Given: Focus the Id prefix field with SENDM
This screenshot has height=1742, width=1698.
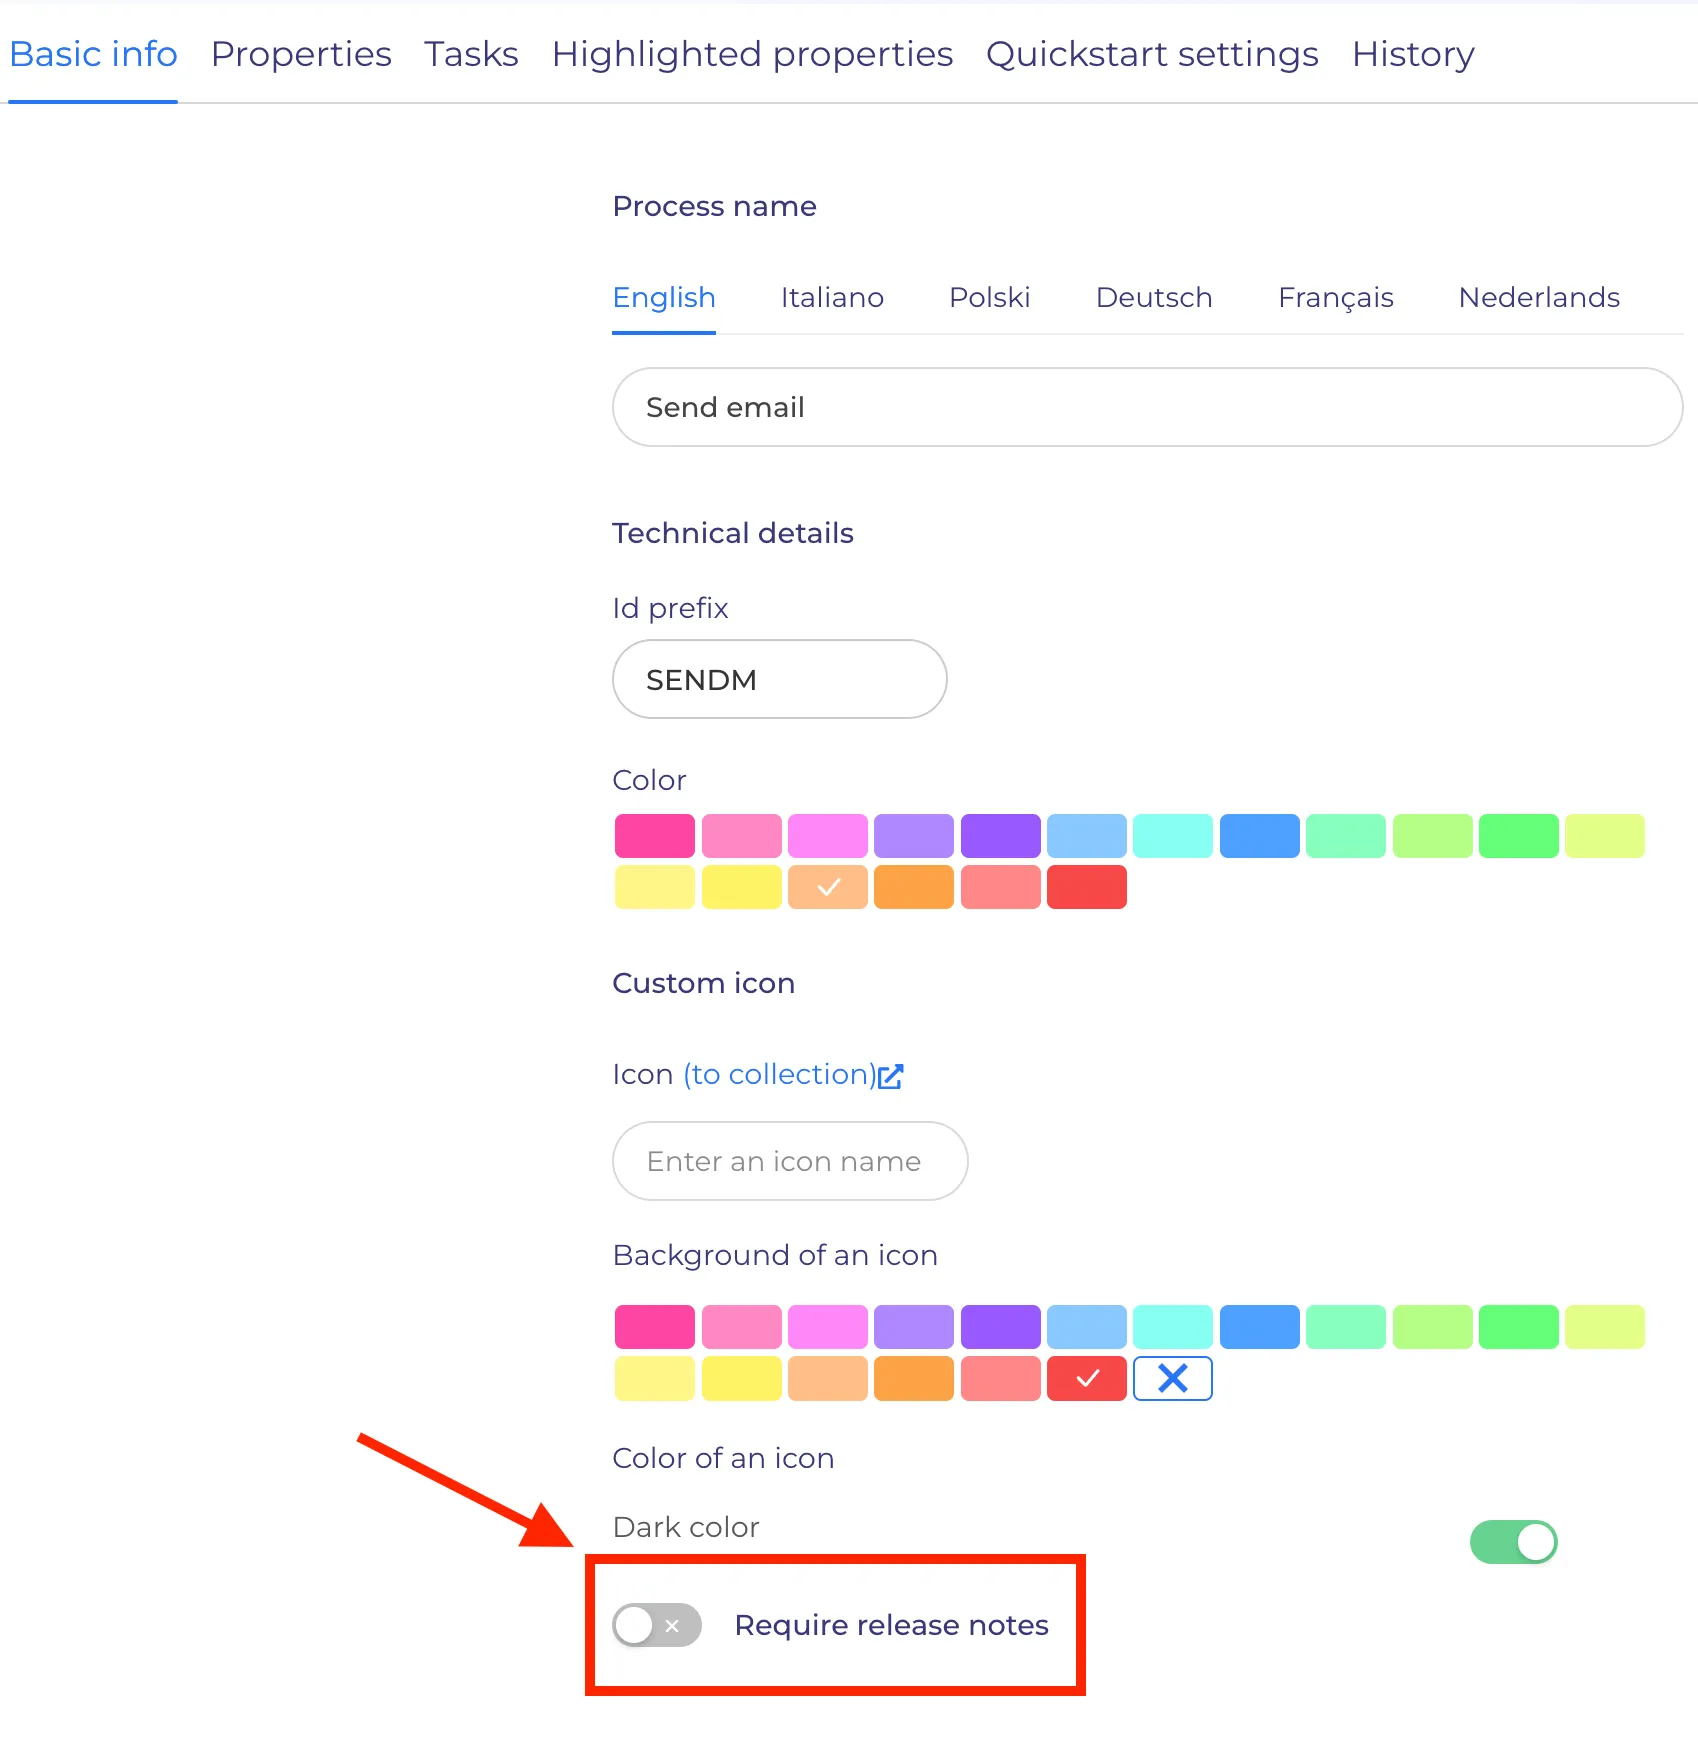Looking at the screenshot, I should point(779,679).
